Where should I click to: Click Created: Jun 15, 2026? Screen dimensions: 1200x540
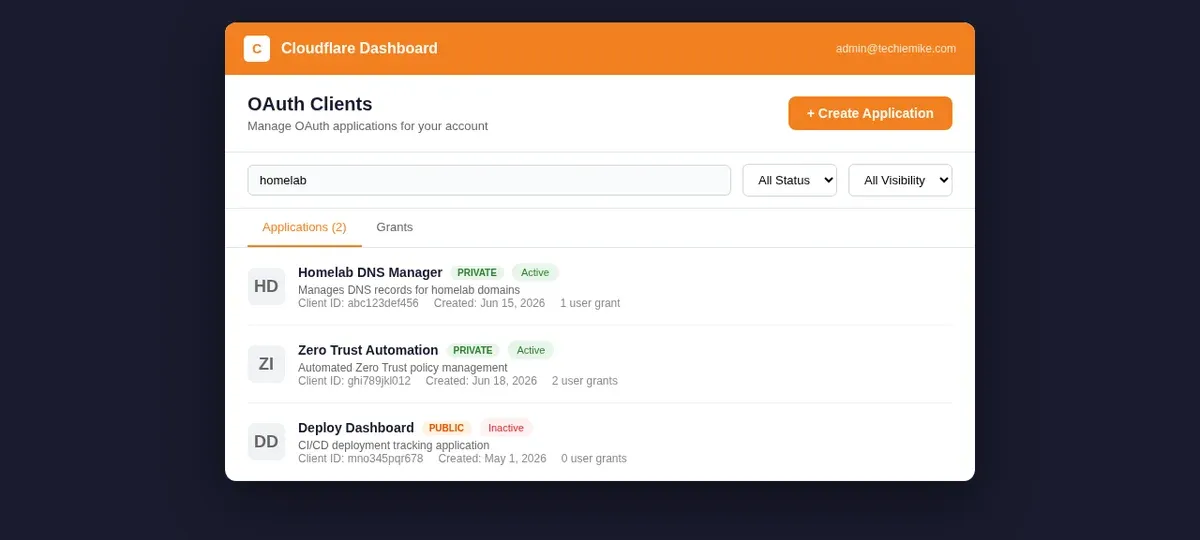click(x=489, y=303)
